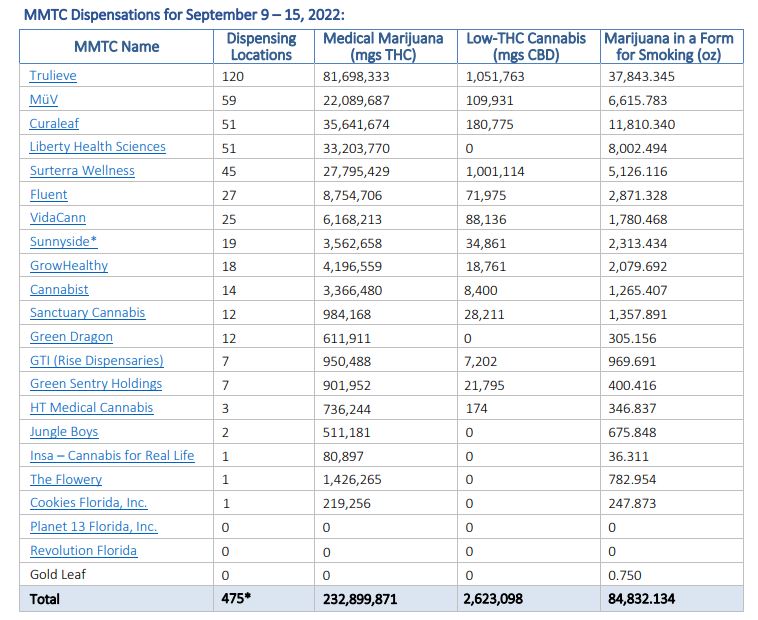Screen dimensions: 758x620
Task: Click Green Sentry Holdings link
Action: coord(95,384)
